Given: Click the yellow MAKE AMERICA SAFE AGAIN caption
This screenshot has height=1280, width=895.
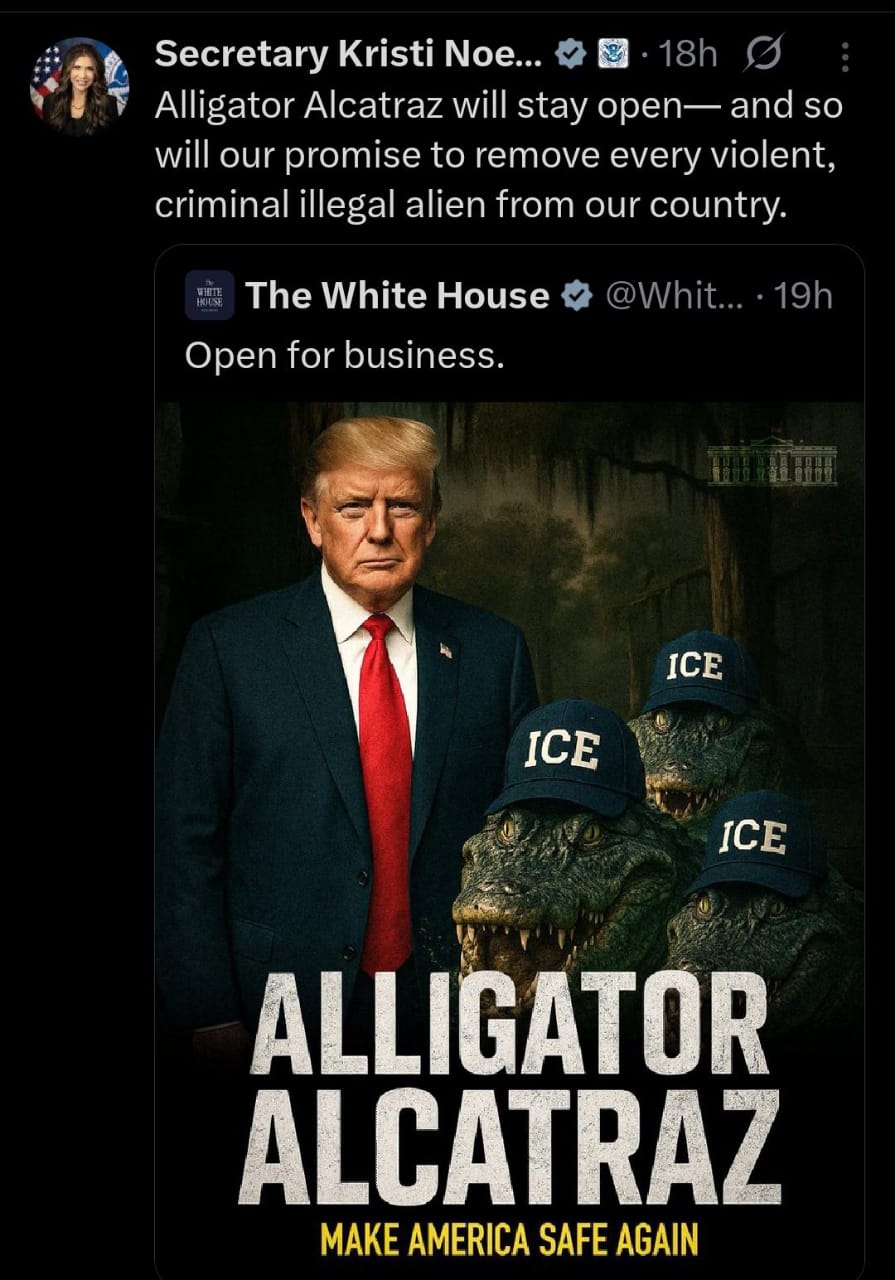Looking at the screenshot, I should [508, 1240].
